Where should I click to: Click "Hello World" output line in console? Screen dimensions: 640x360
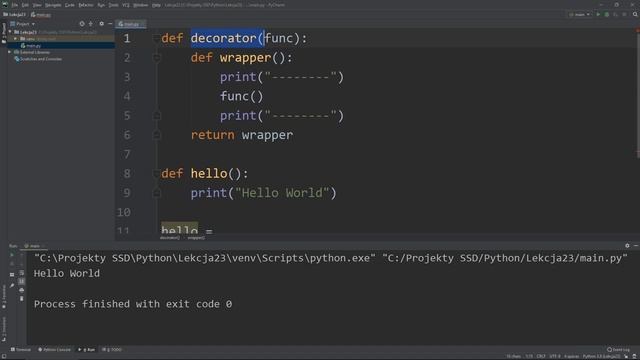click(67, 273)
